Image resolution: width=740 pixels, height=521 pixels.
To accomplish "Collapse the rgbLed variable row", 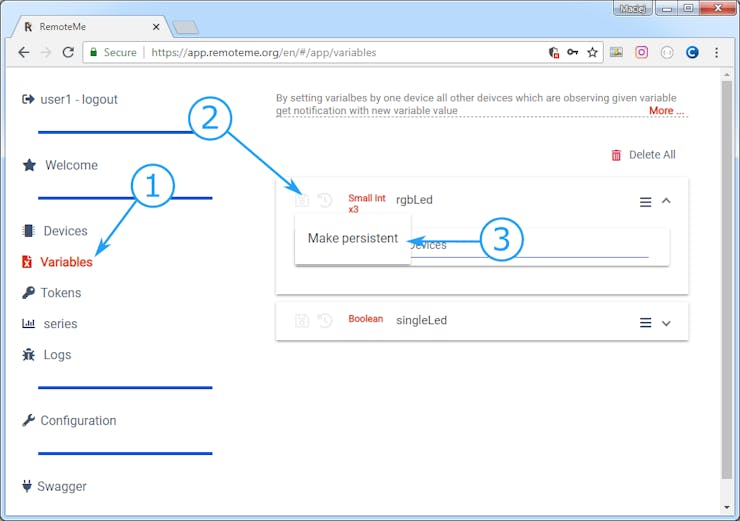I will pyautogui.click(x=666, y=201).
